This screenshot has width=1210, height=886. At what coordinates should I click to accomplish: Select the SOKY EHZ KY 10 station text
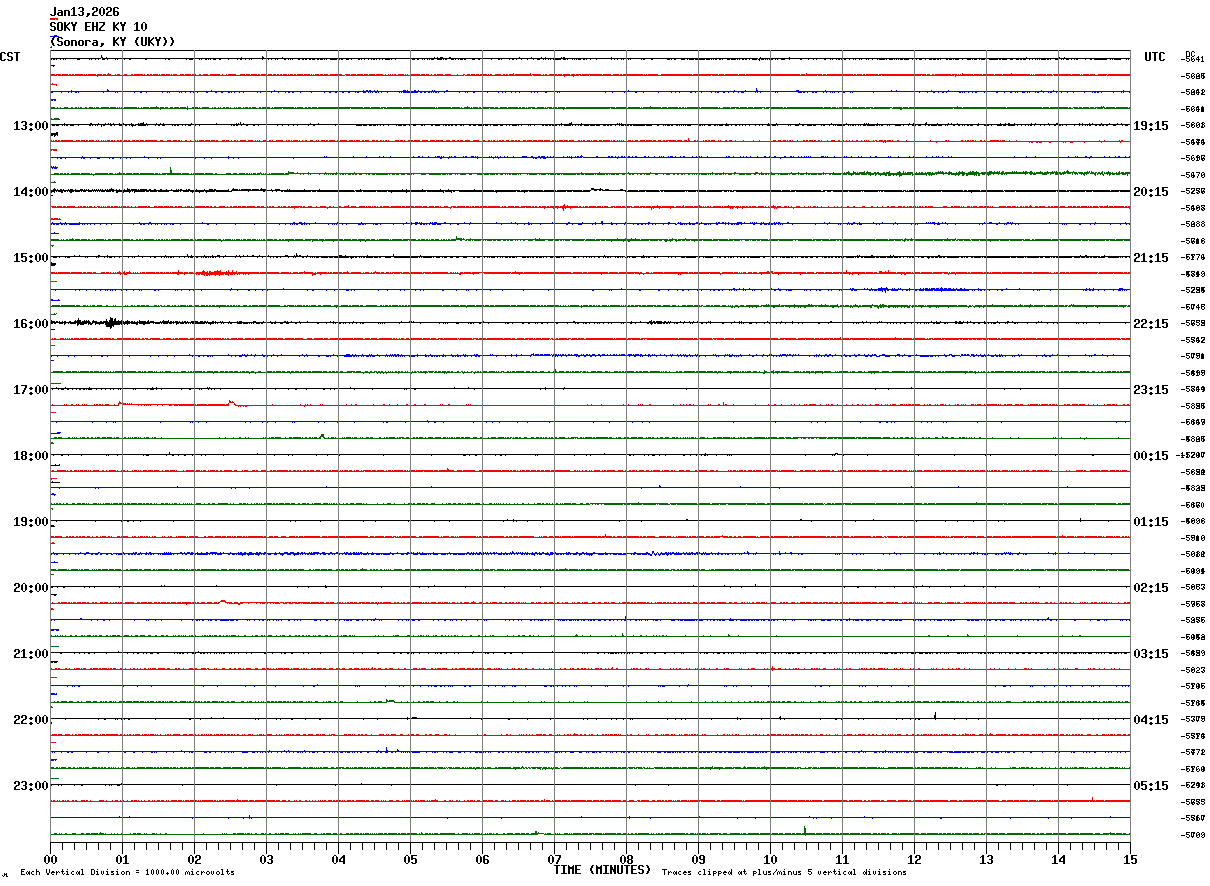point(99,27)
